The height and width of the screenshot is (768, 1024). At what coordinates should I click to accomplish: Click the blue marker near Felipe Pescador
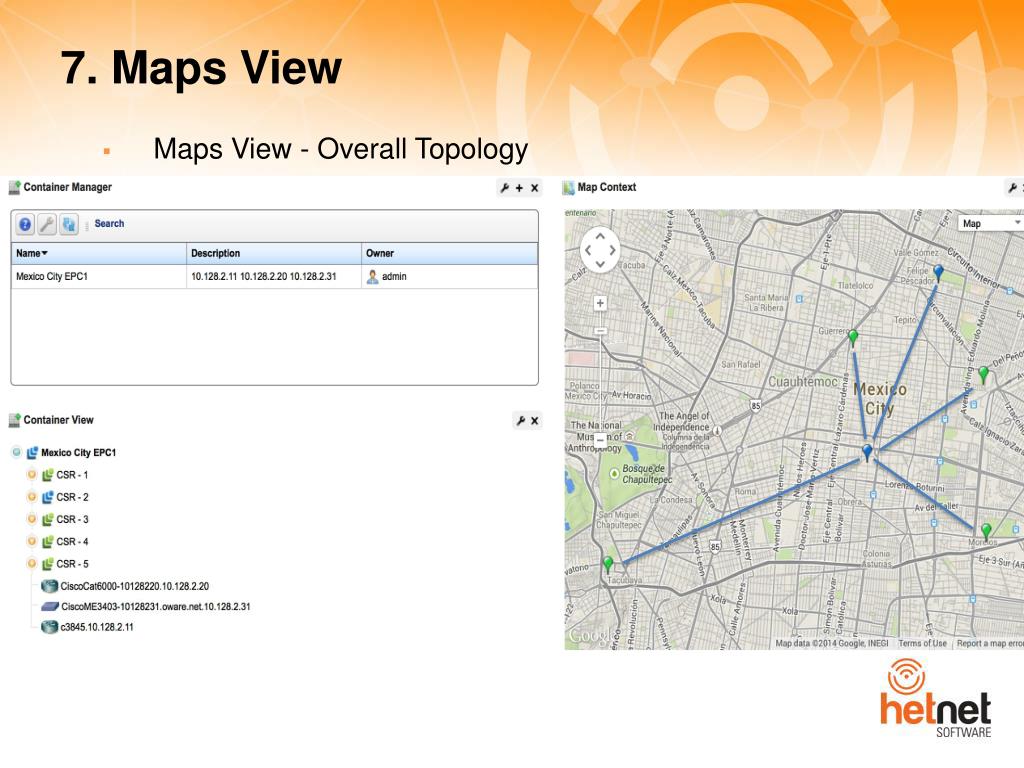click(x=938, y=272)
